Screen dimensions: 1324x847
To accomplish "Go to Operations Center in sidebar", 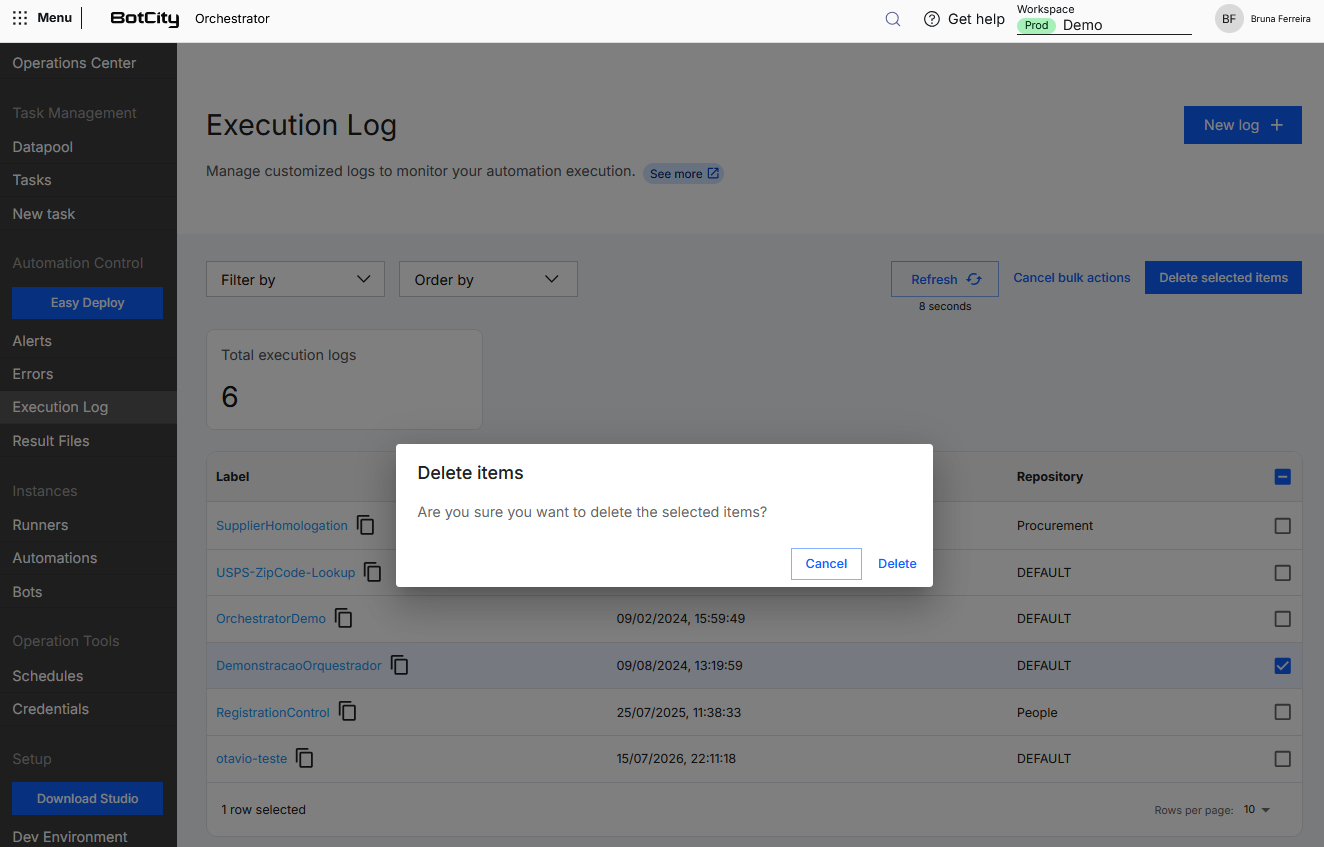I will pos(74,63).
